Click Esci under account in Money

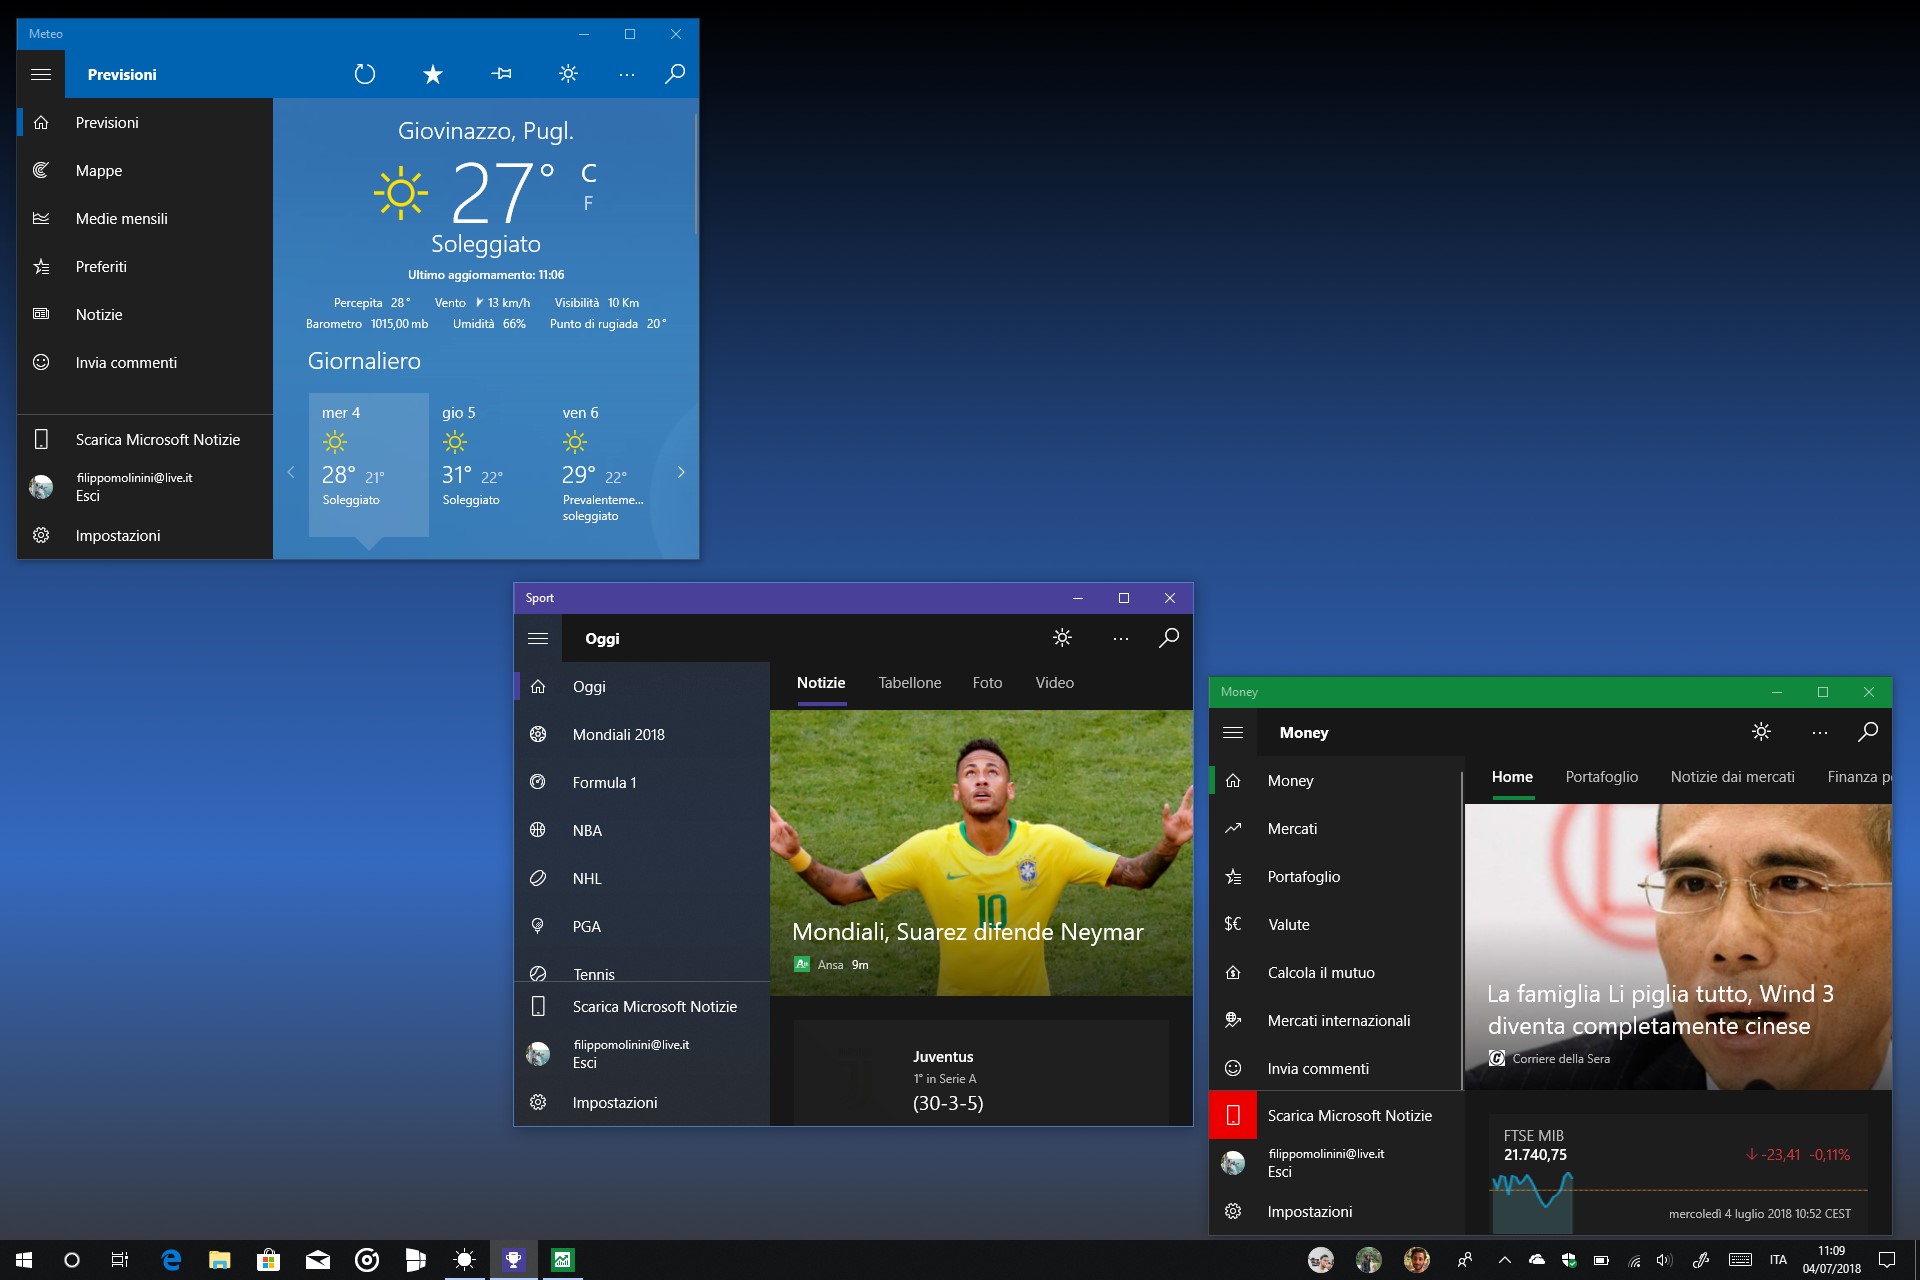coord(1280,1172)
